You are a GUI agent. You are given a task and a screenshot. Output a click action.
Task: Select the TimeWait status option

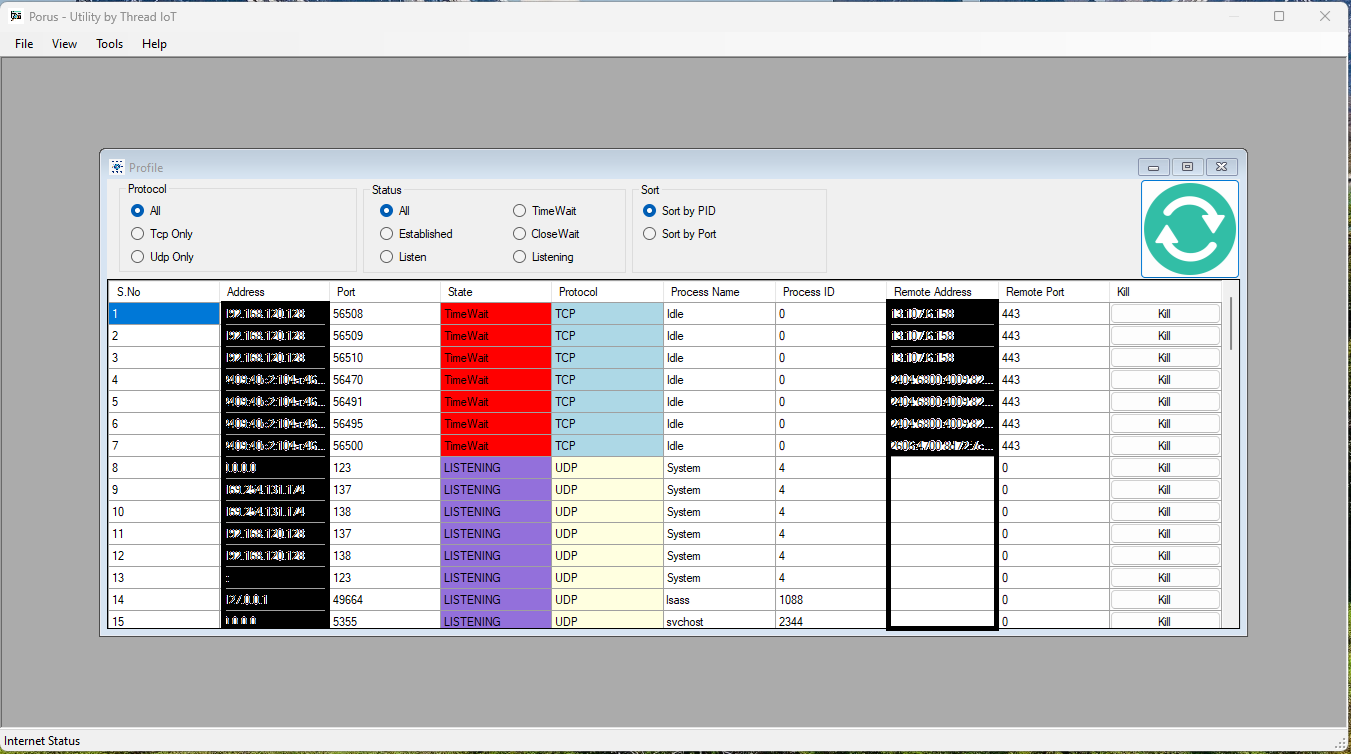tap(519, 210)
